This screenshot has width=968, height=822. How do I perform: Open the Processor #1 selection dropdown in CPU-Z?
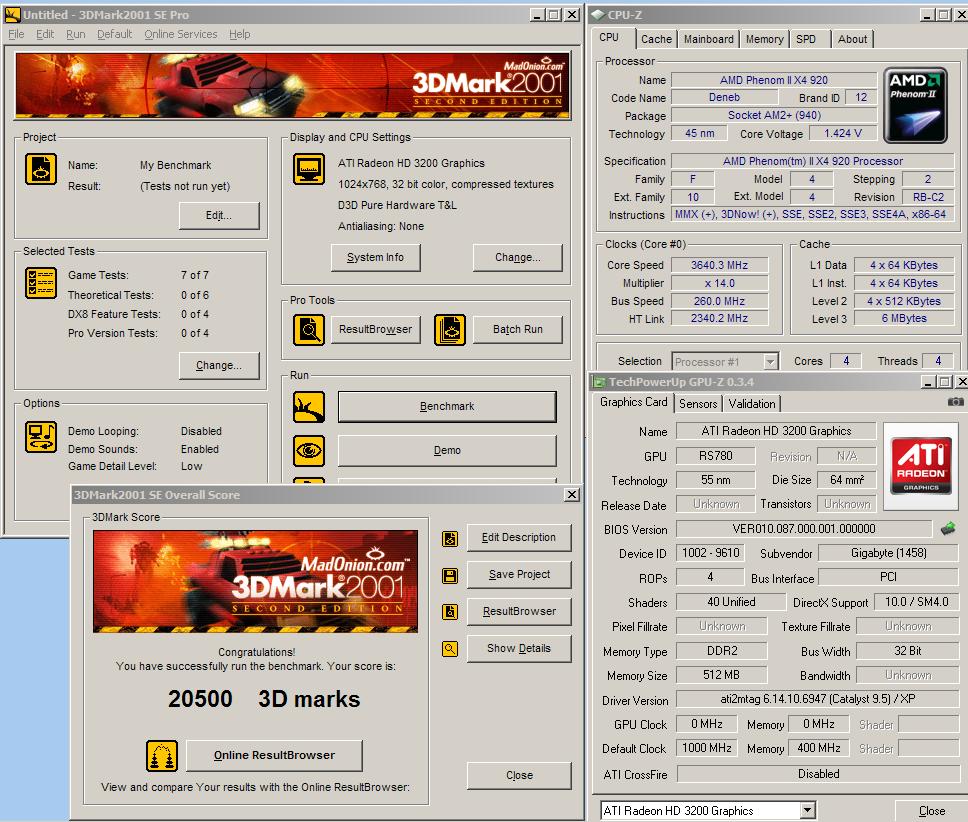point(770,362)
